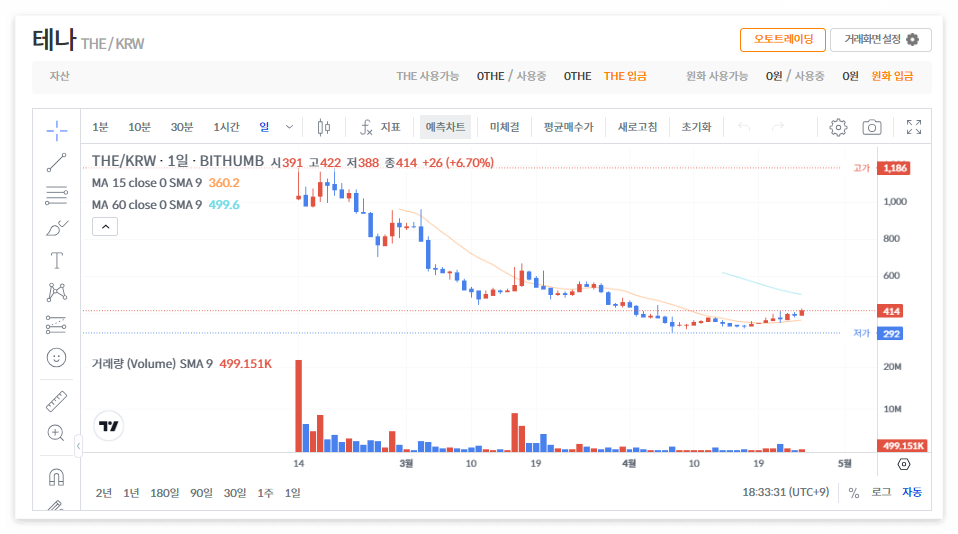
Task: Click the THE 입금 deposit link
Action: 625,76
